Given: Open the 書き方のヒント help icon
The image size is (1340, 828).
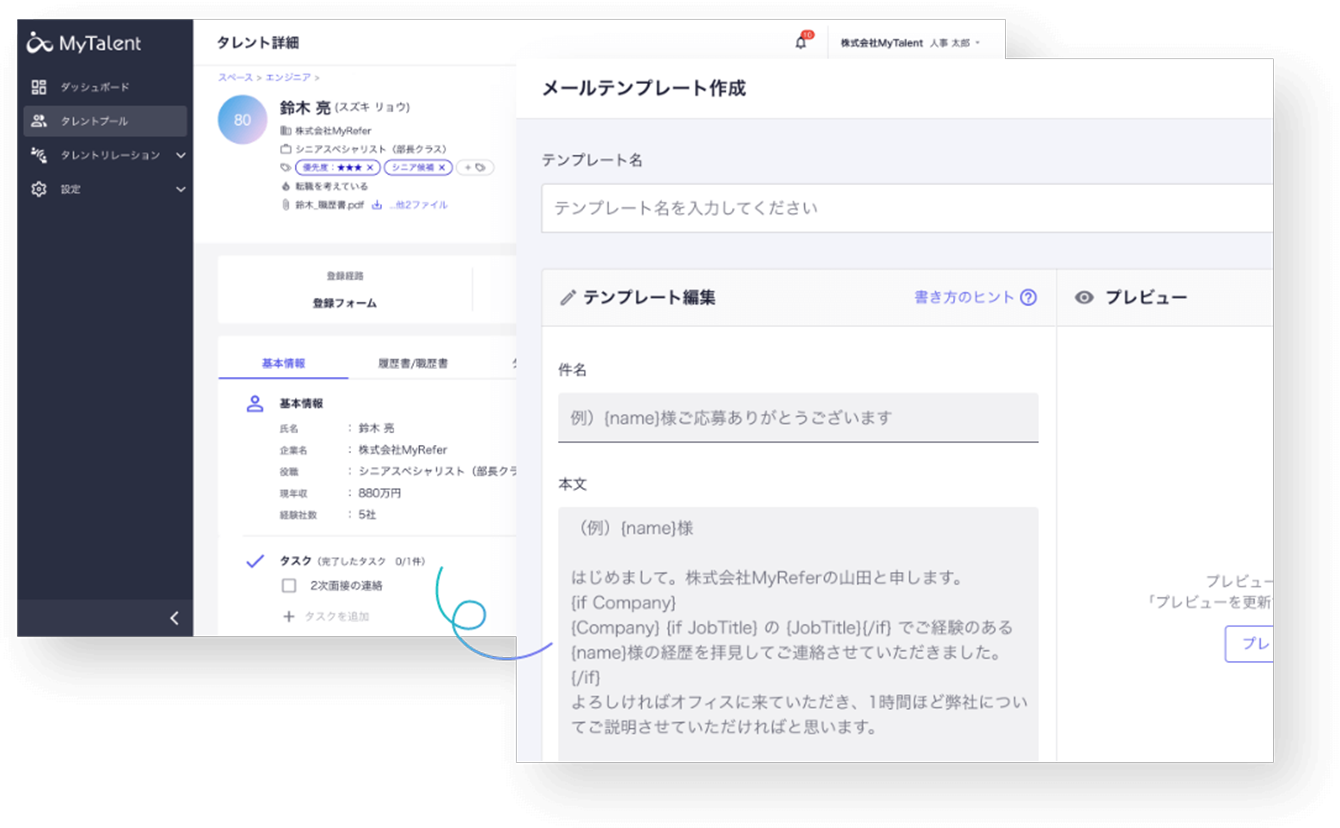Looking at the screenshot, I should pyautogui.click(x=1028, y=298).
